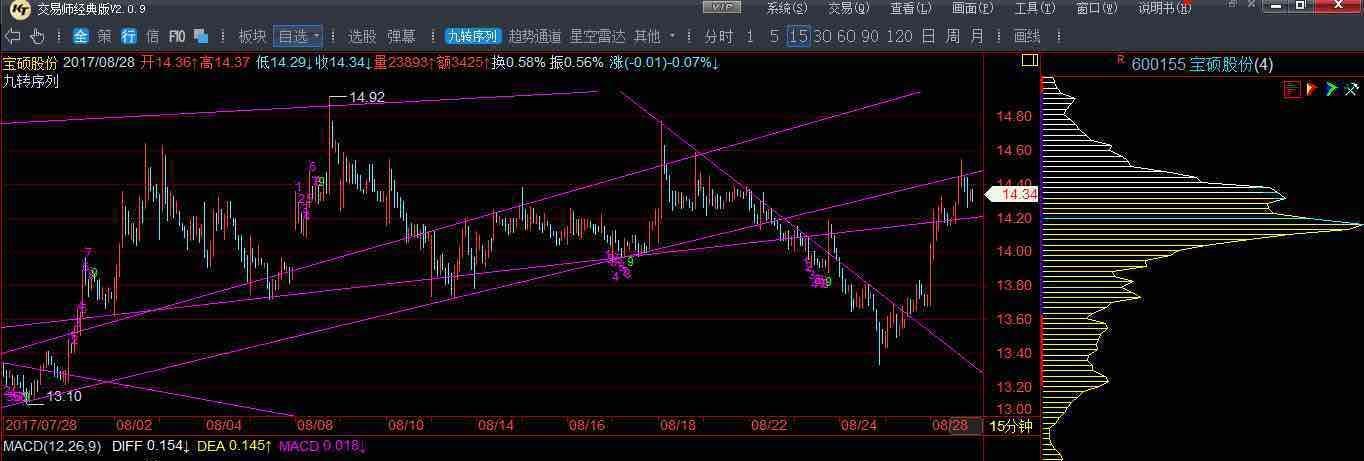Click the back arrow navigation icon
Image resolution: width=1364 pixels, height=461 pixels.
pyautogui.click(x=12, y=36)
